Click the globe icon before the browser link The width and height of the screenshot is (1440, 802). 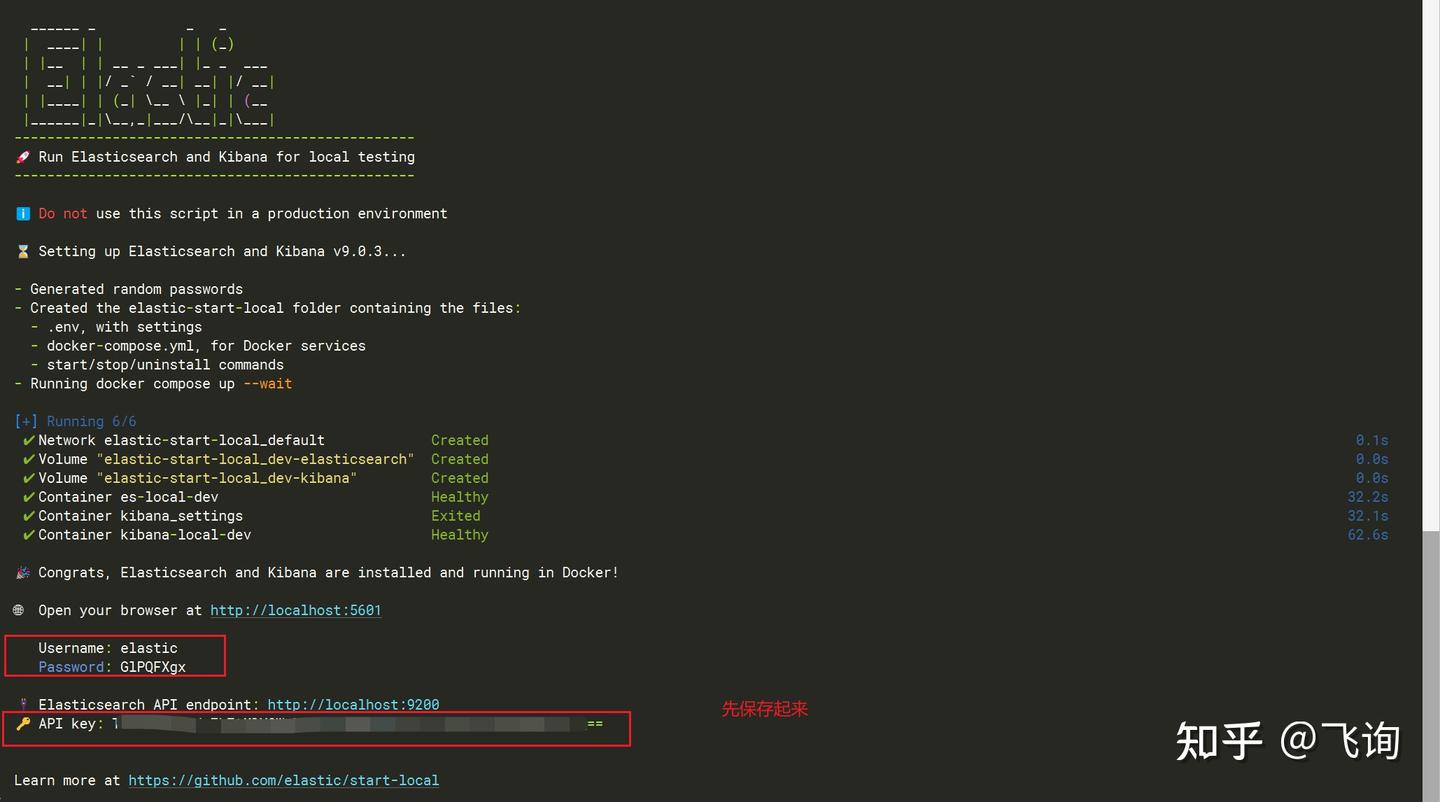(19, 610)
